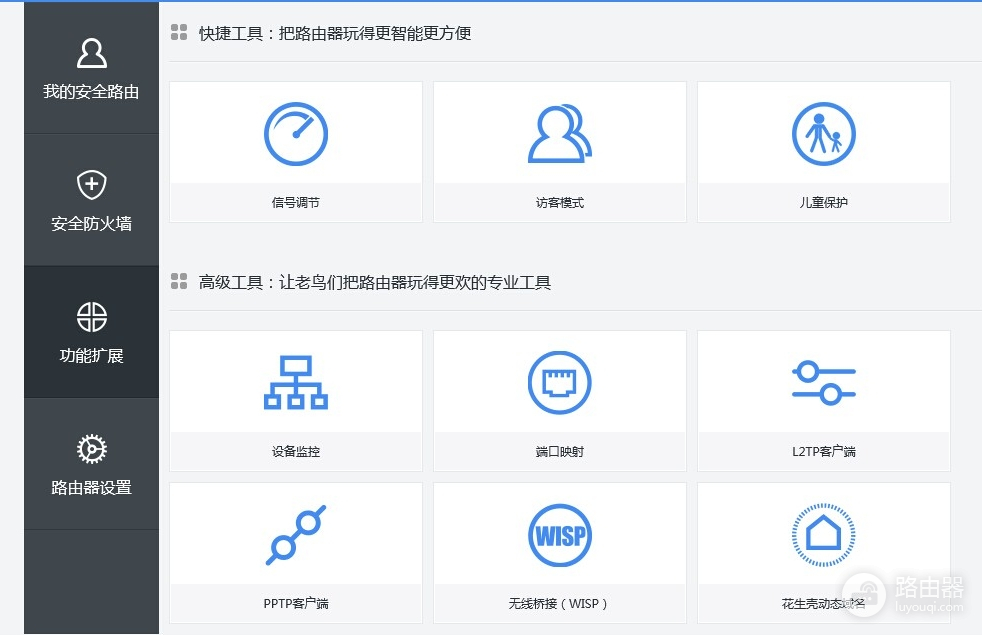The width and height of the screenshot is (982, 635).
Task: Open the 信号调节 signal adjustment tool
Action: [x=295, y=132]
